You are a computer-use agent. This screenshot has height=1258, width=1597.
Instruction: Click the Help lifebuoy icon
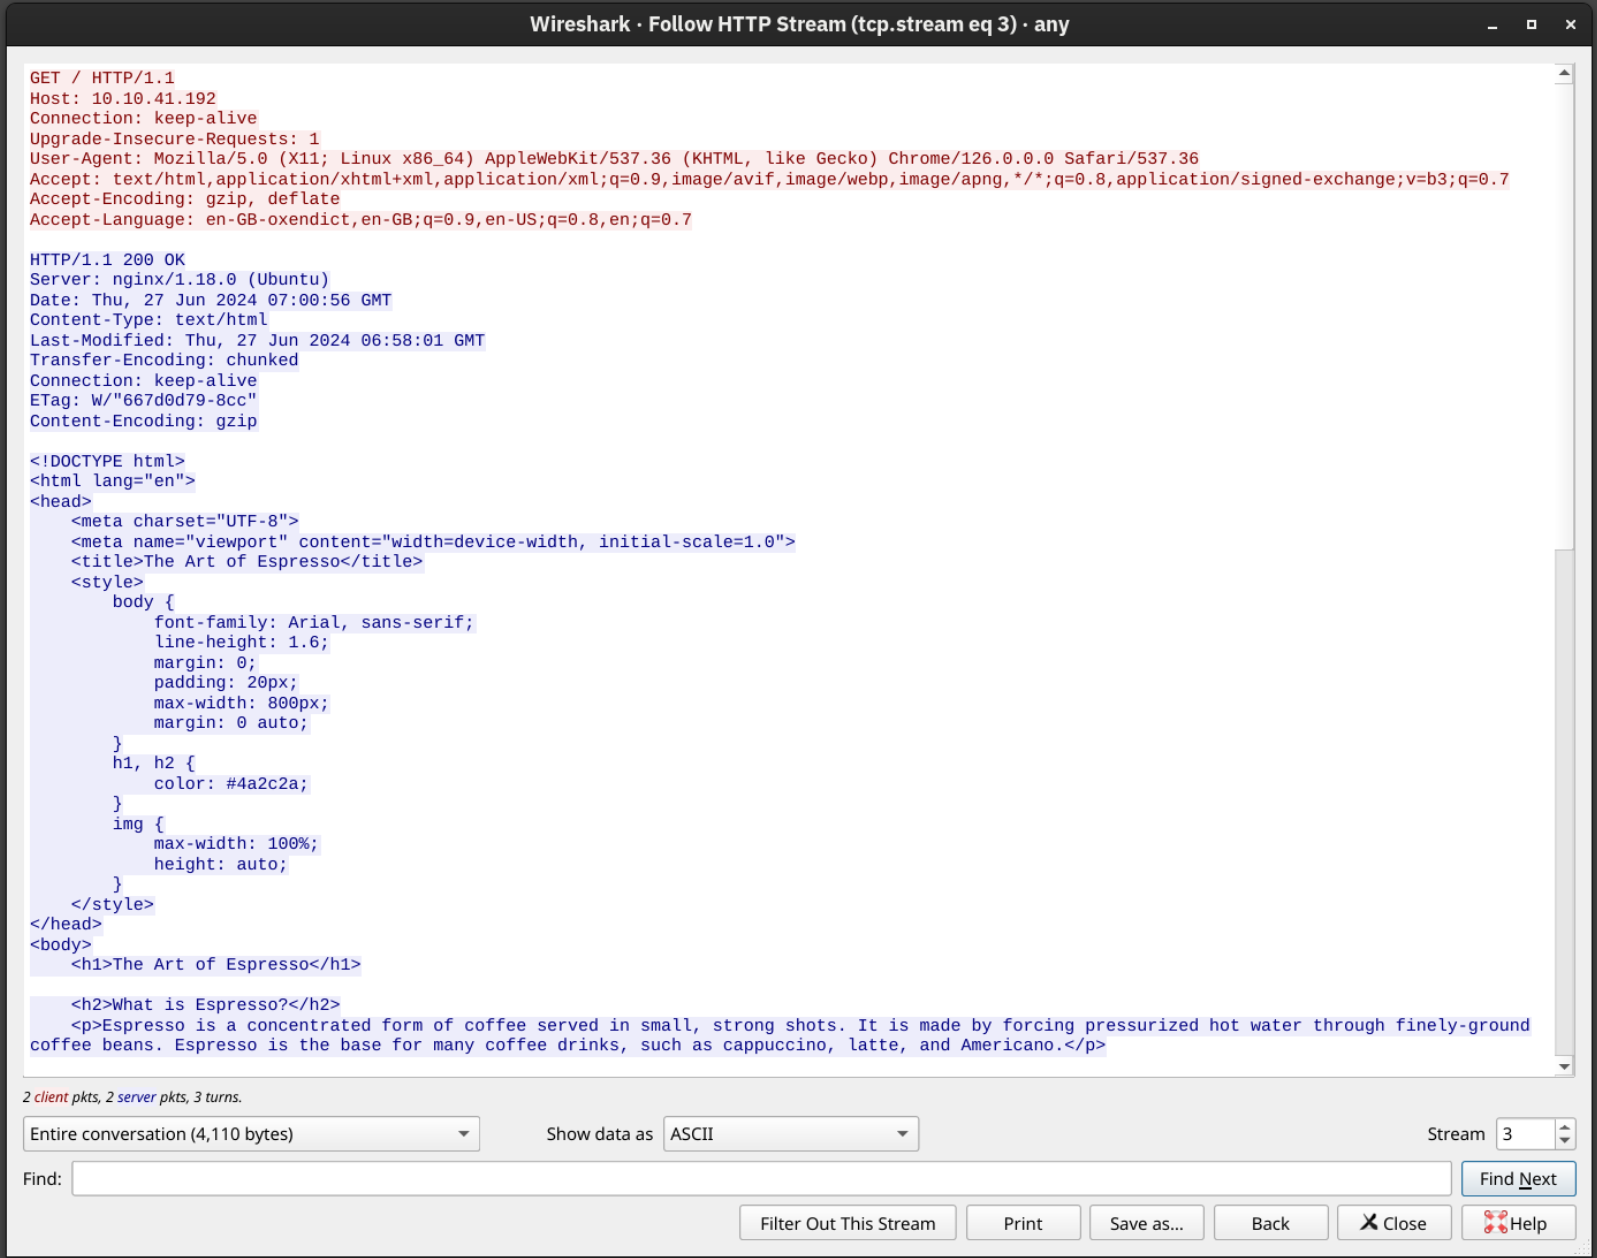tap(1495, 1222)
